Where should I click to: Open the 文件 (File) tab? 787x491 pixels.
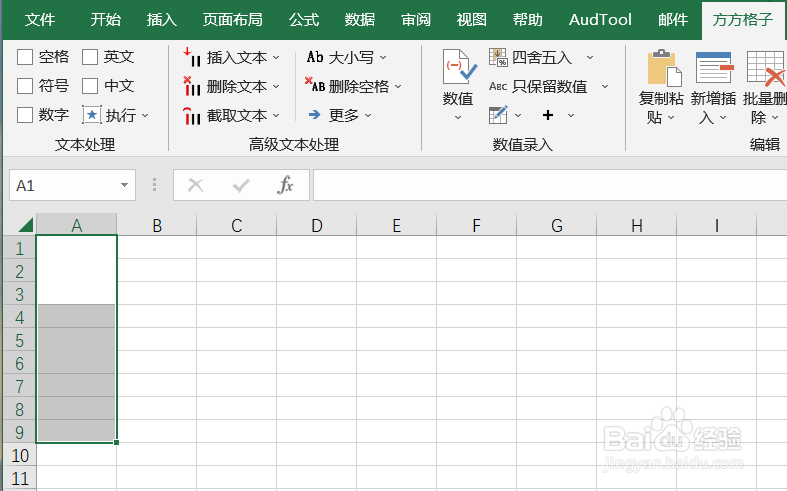(x=40, y=20)
